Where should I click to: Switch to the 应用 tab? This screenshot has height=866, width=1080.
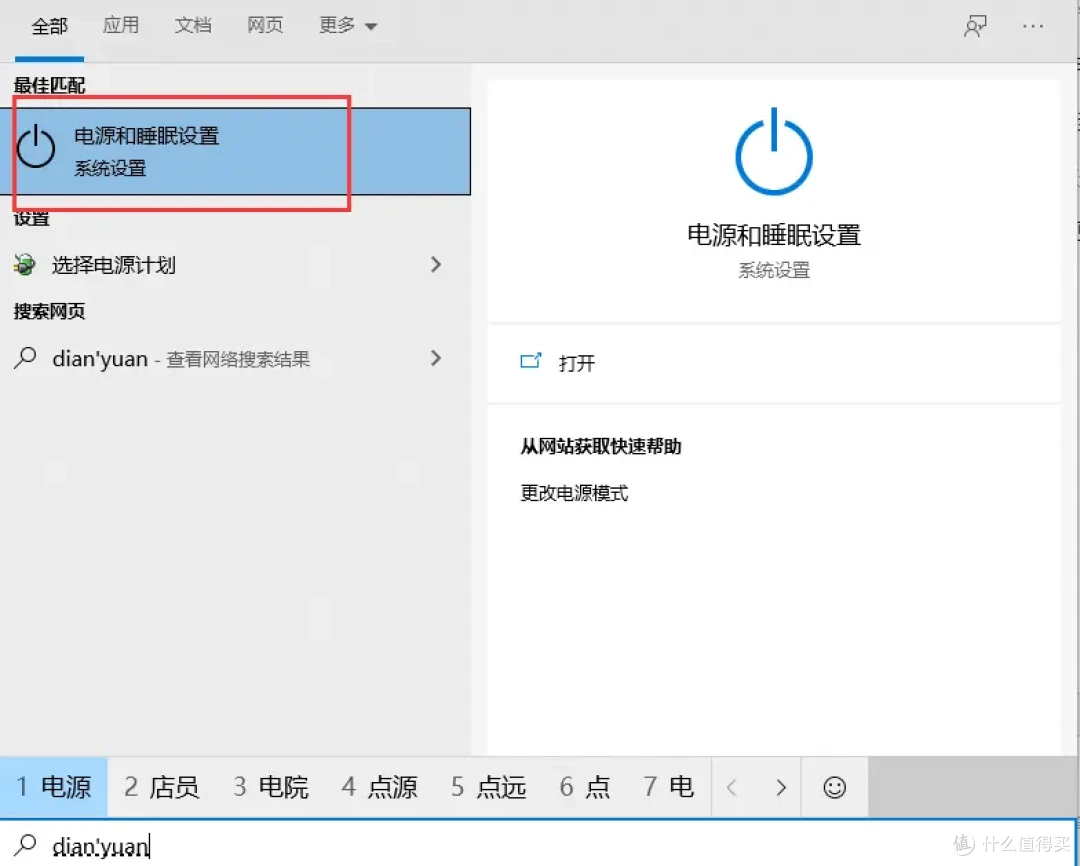pos(121,25)
